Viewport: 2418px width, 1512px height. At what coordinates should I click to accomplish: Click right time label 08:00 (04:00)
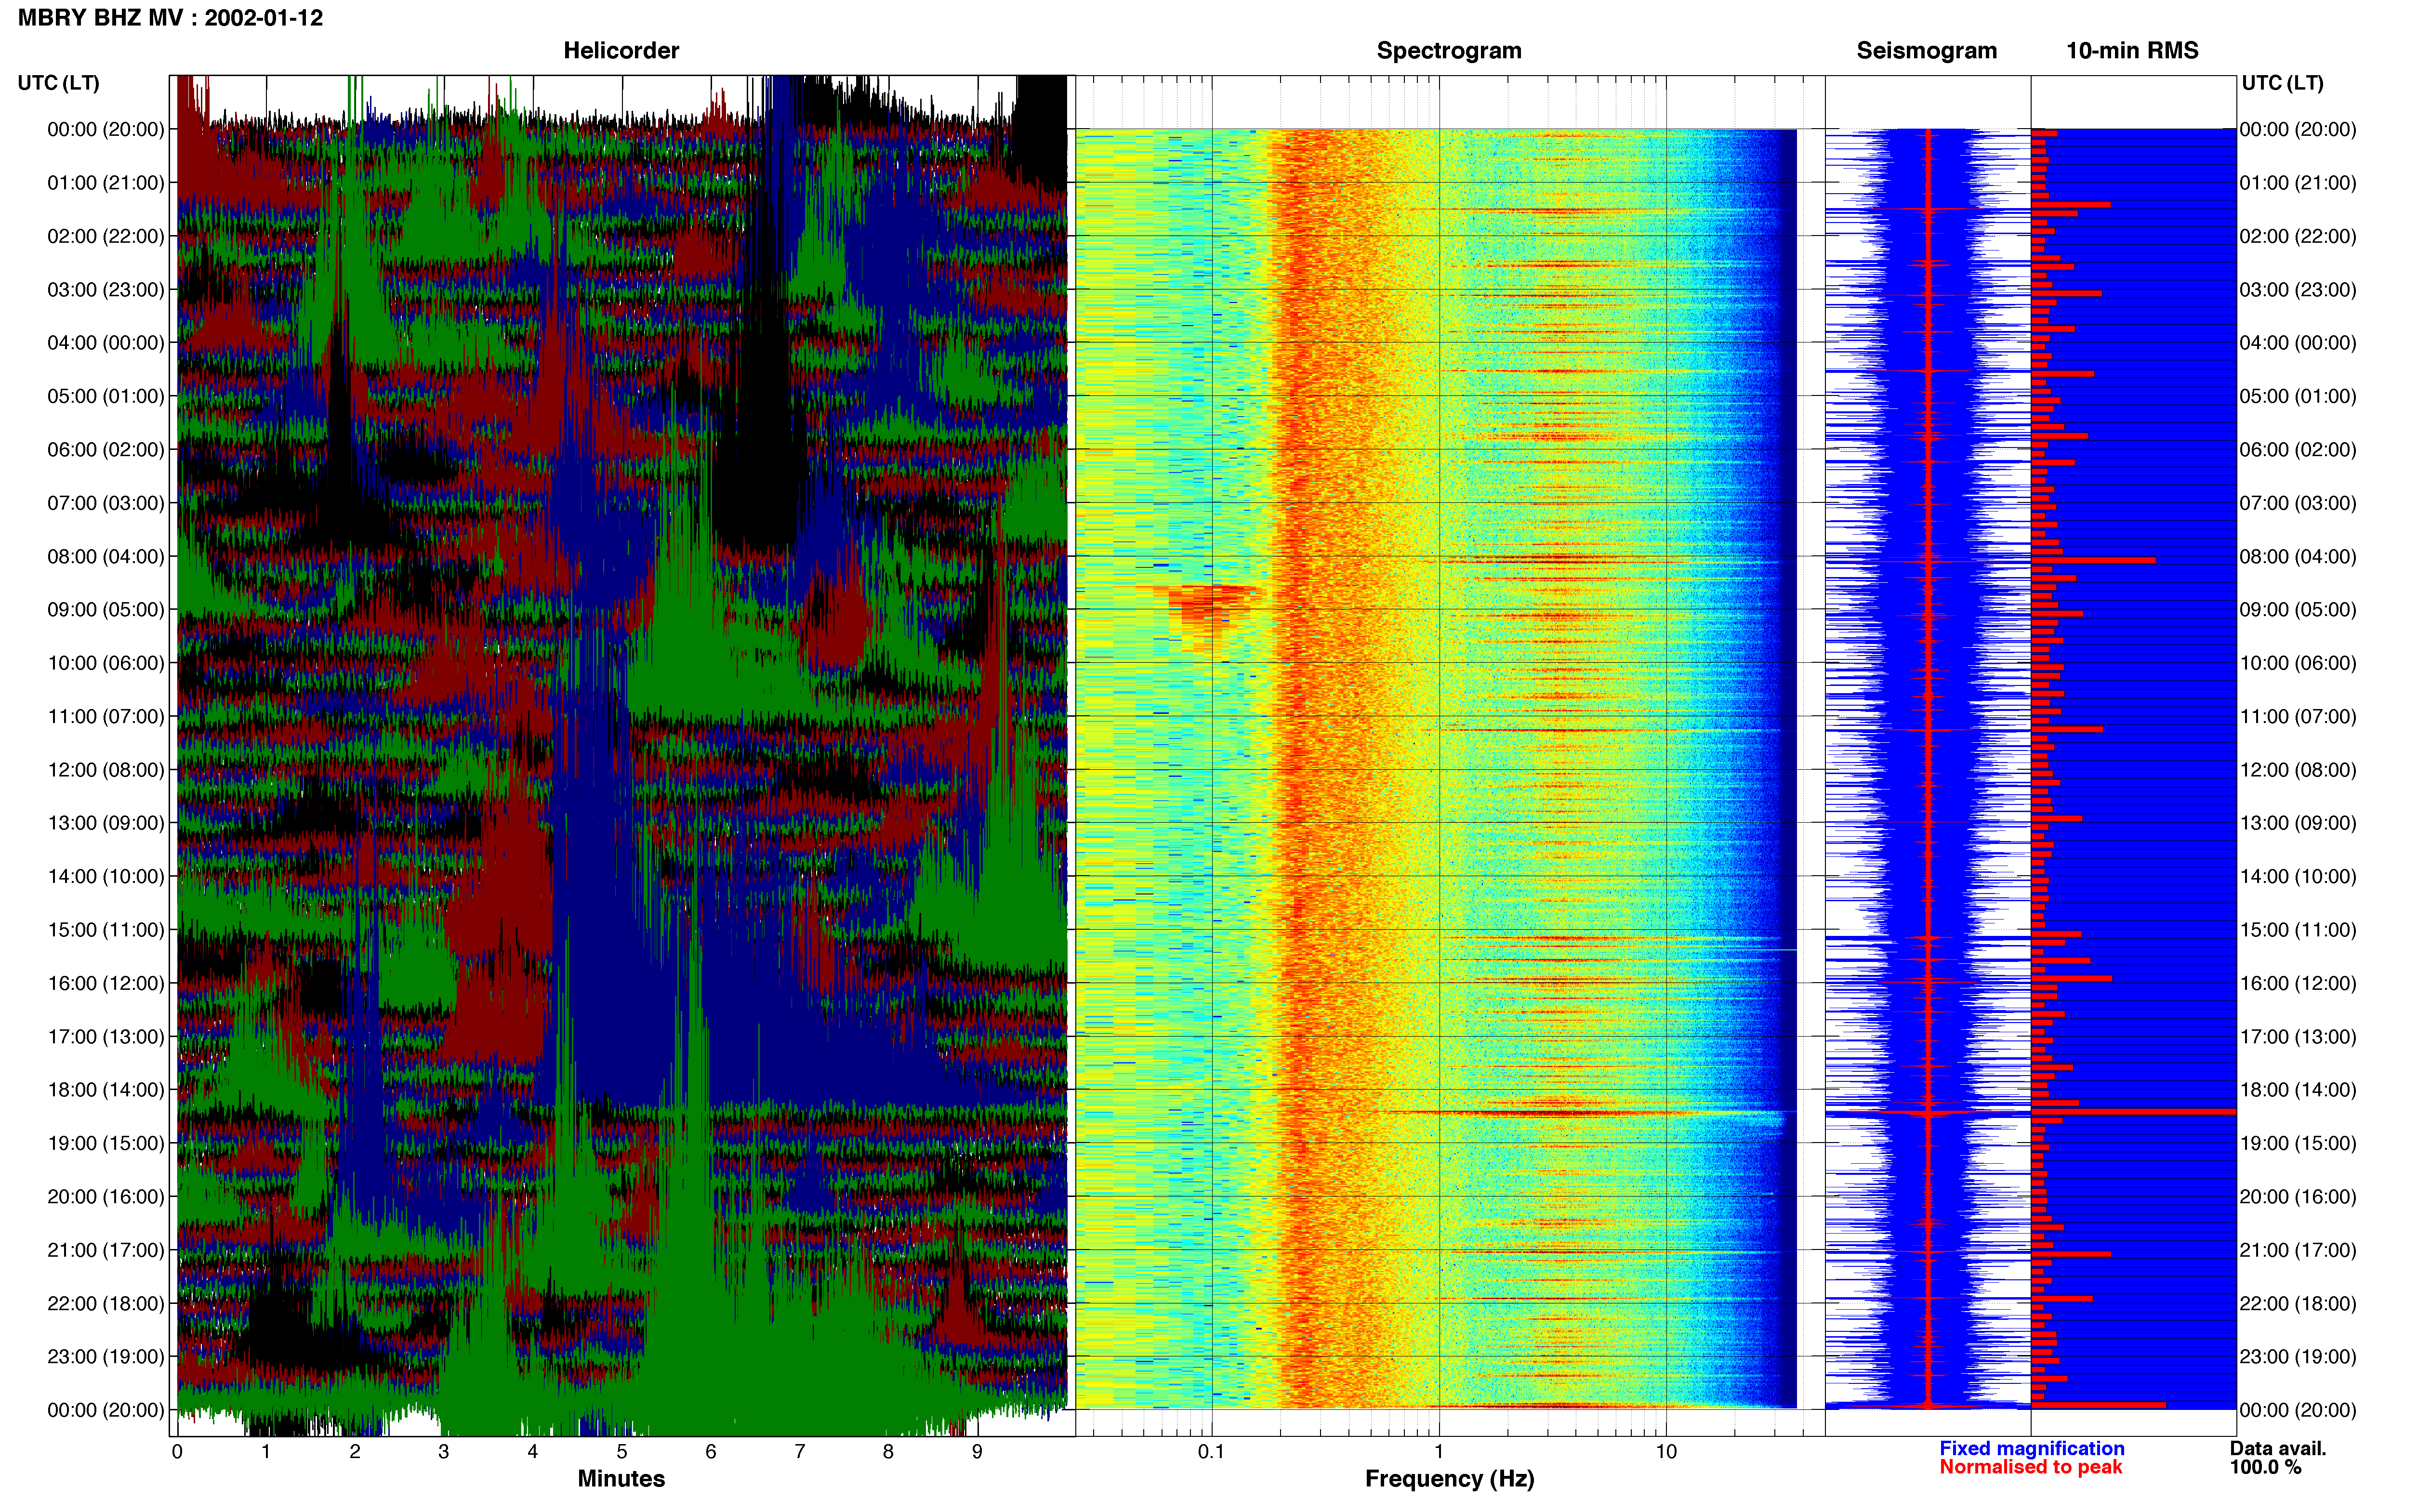tap(2298, 556)
